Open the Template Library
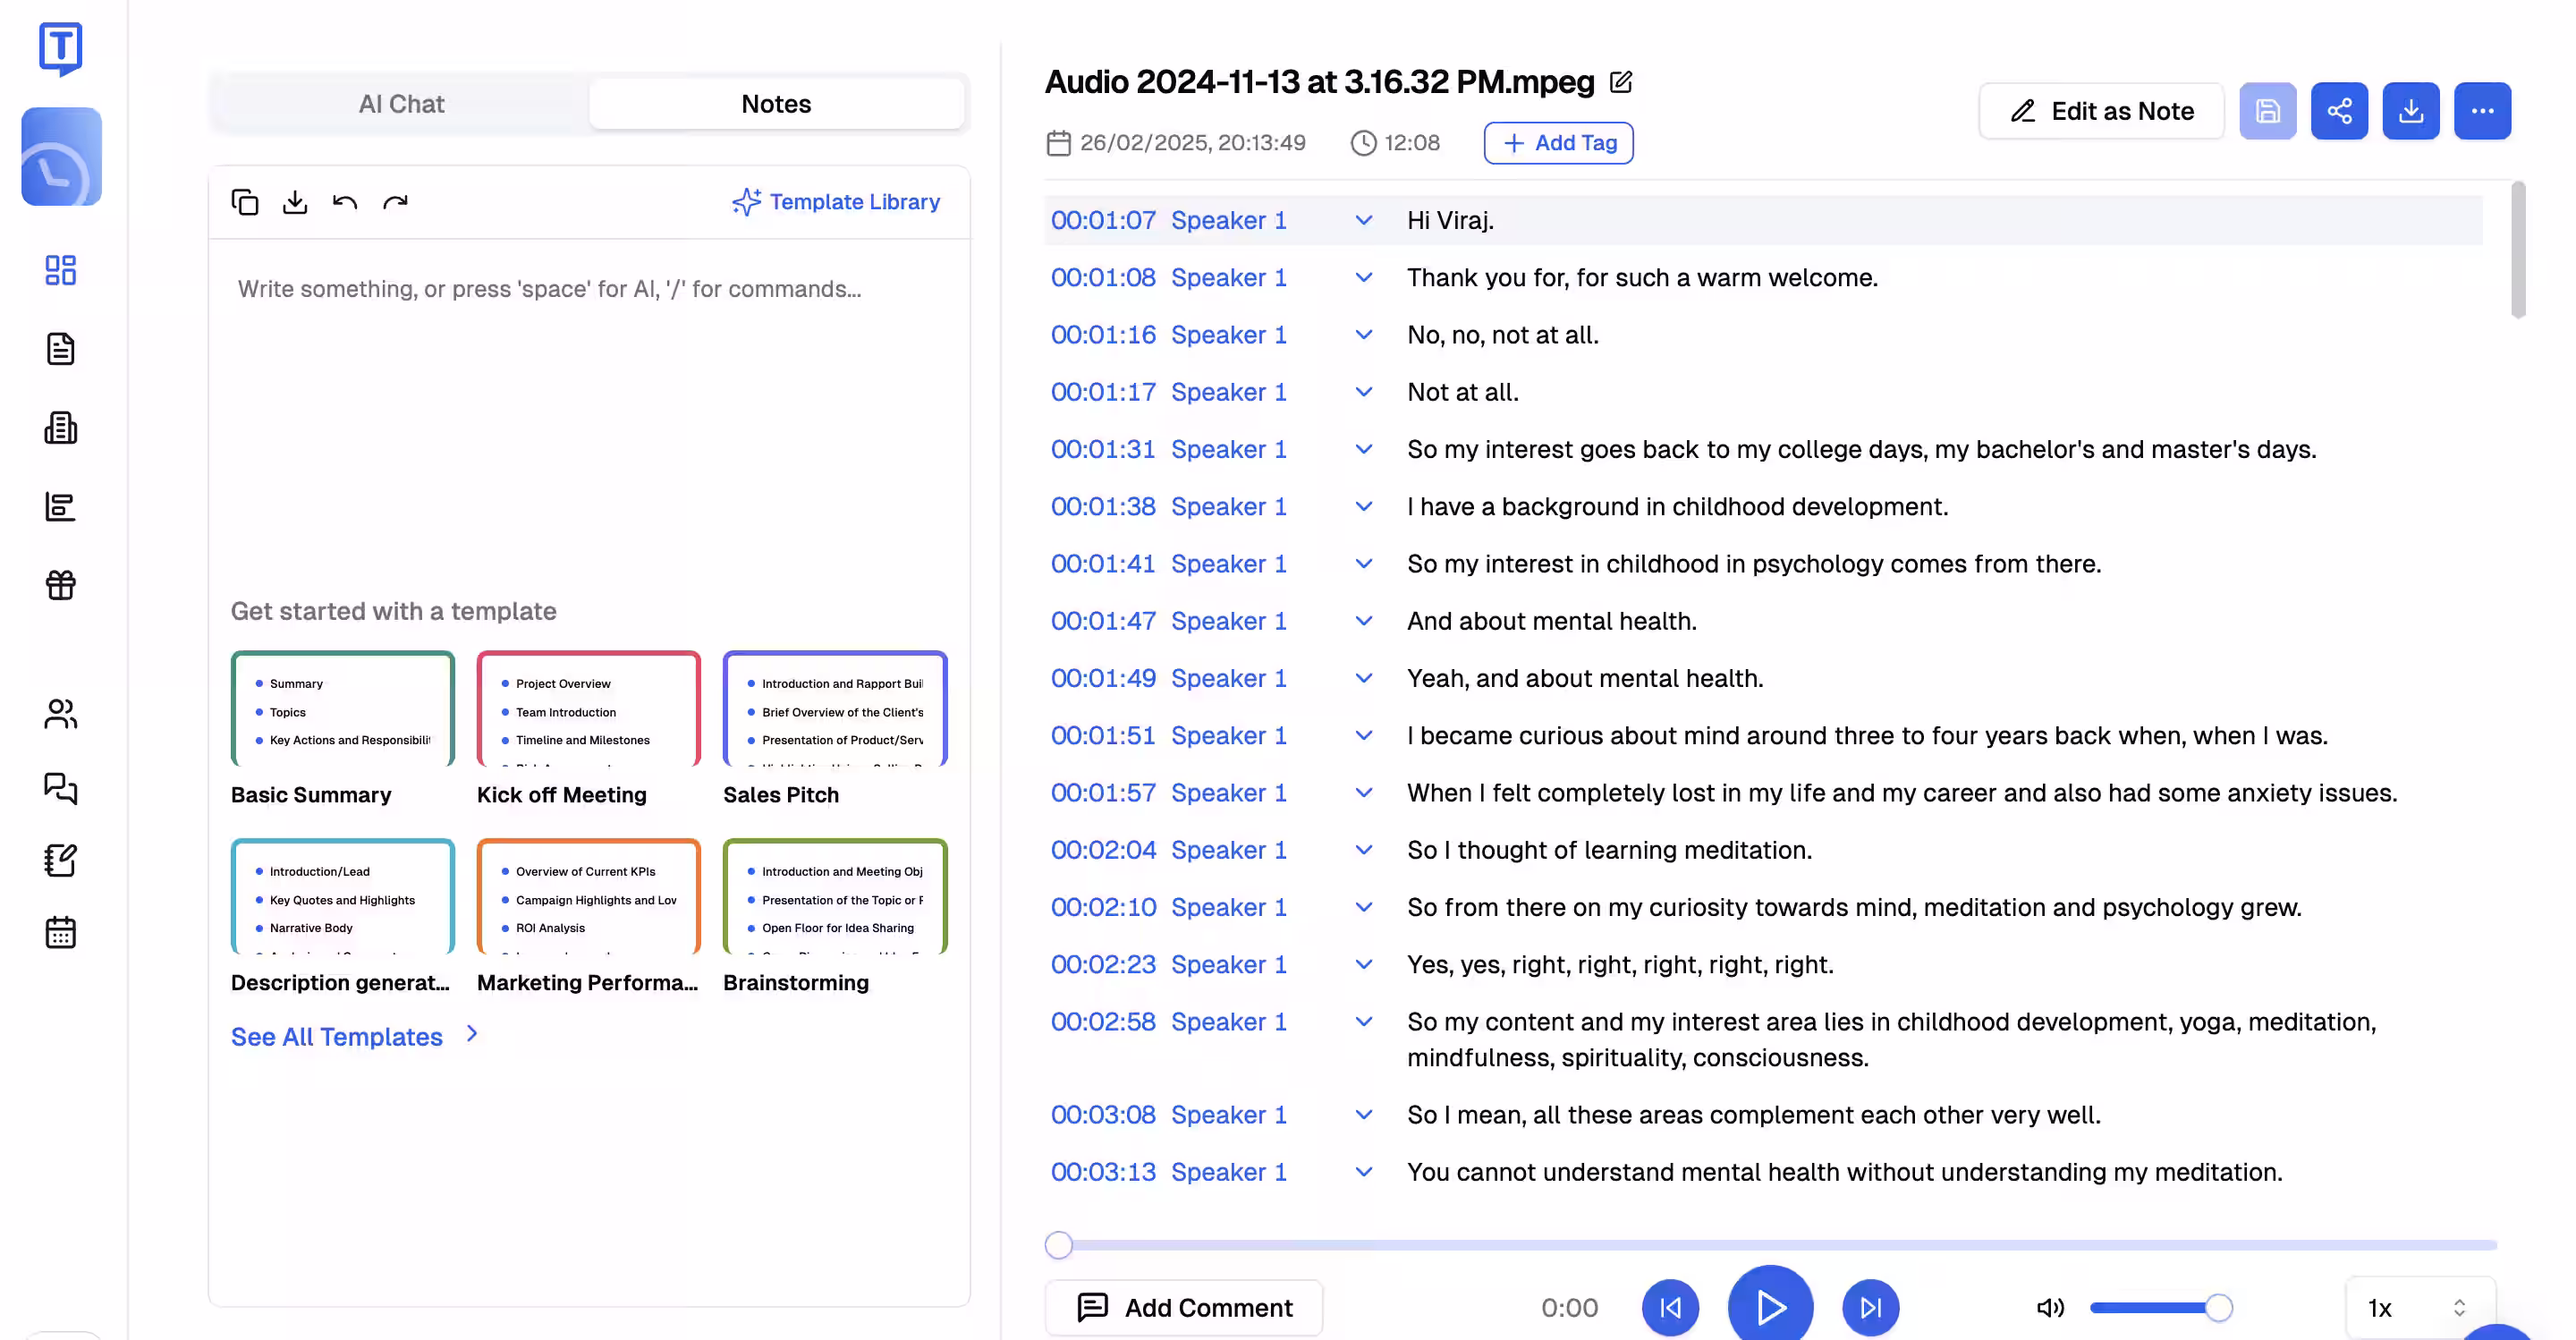Image resolution: width=2576 pixels, height=1340 pixels. click(x=836, y=202)
